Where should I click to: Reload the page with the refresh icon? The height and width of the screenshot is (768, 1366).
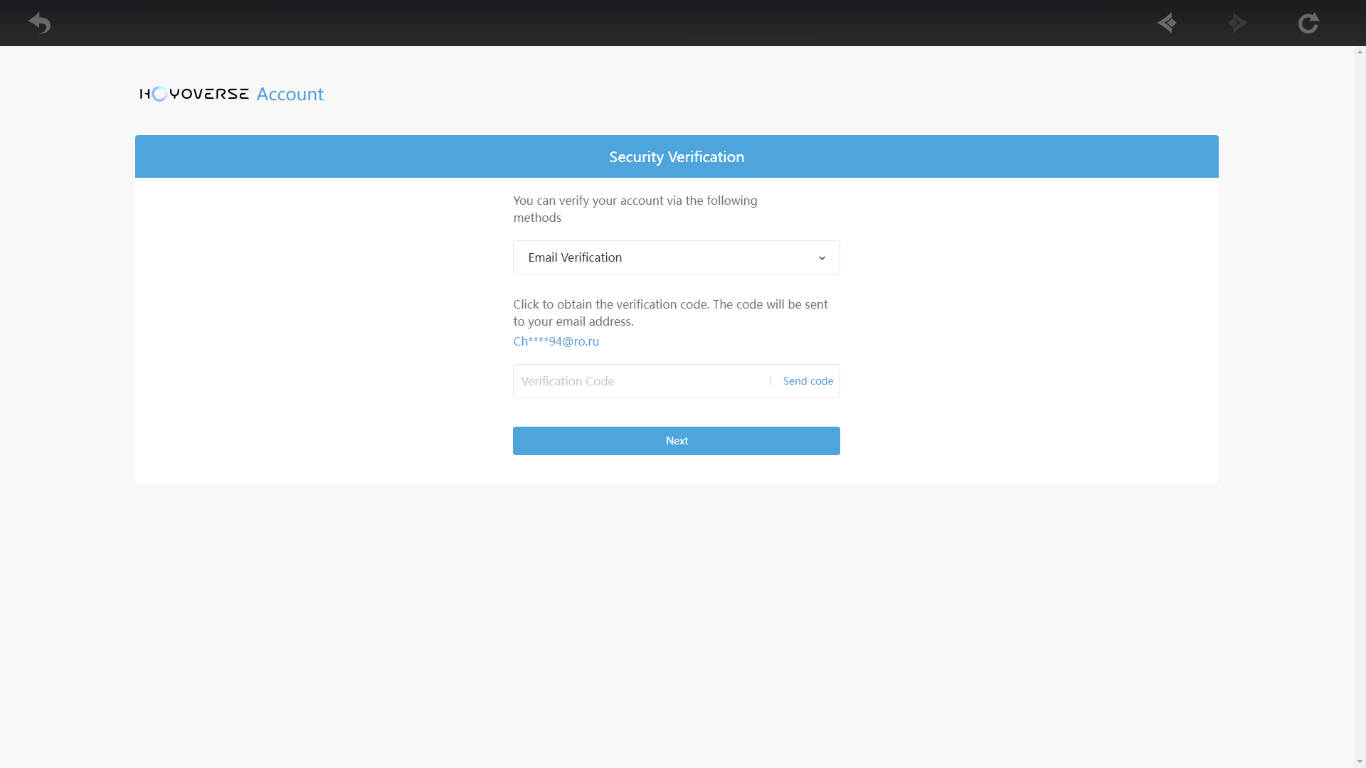[1308, 22]
